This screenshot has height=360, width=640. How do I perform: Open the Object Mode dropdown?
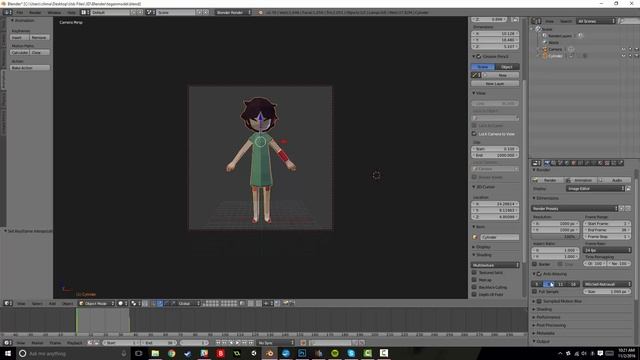pos(96,303)
